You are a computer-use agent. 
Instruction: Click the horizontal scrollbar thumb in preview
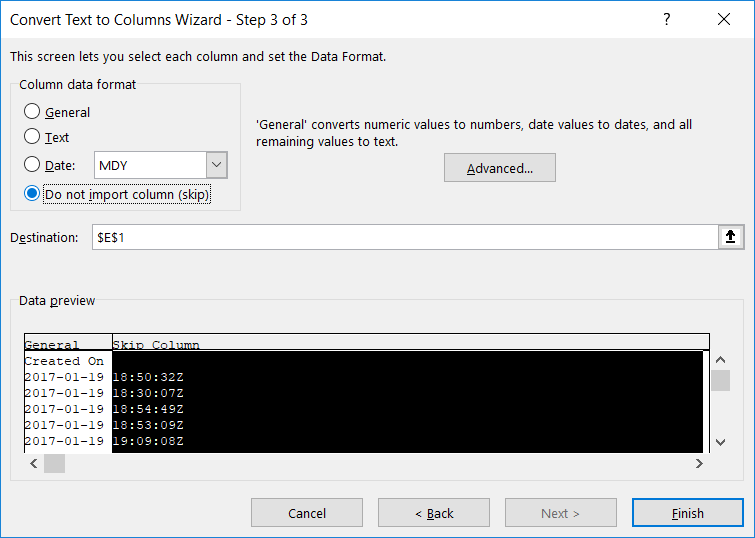pos(54,463)
